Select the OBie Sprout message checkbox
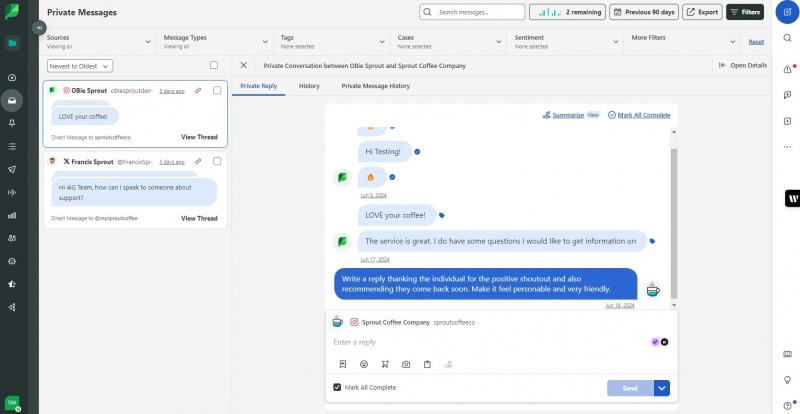This screenshot has width=800, height=414. click(217, 90)
